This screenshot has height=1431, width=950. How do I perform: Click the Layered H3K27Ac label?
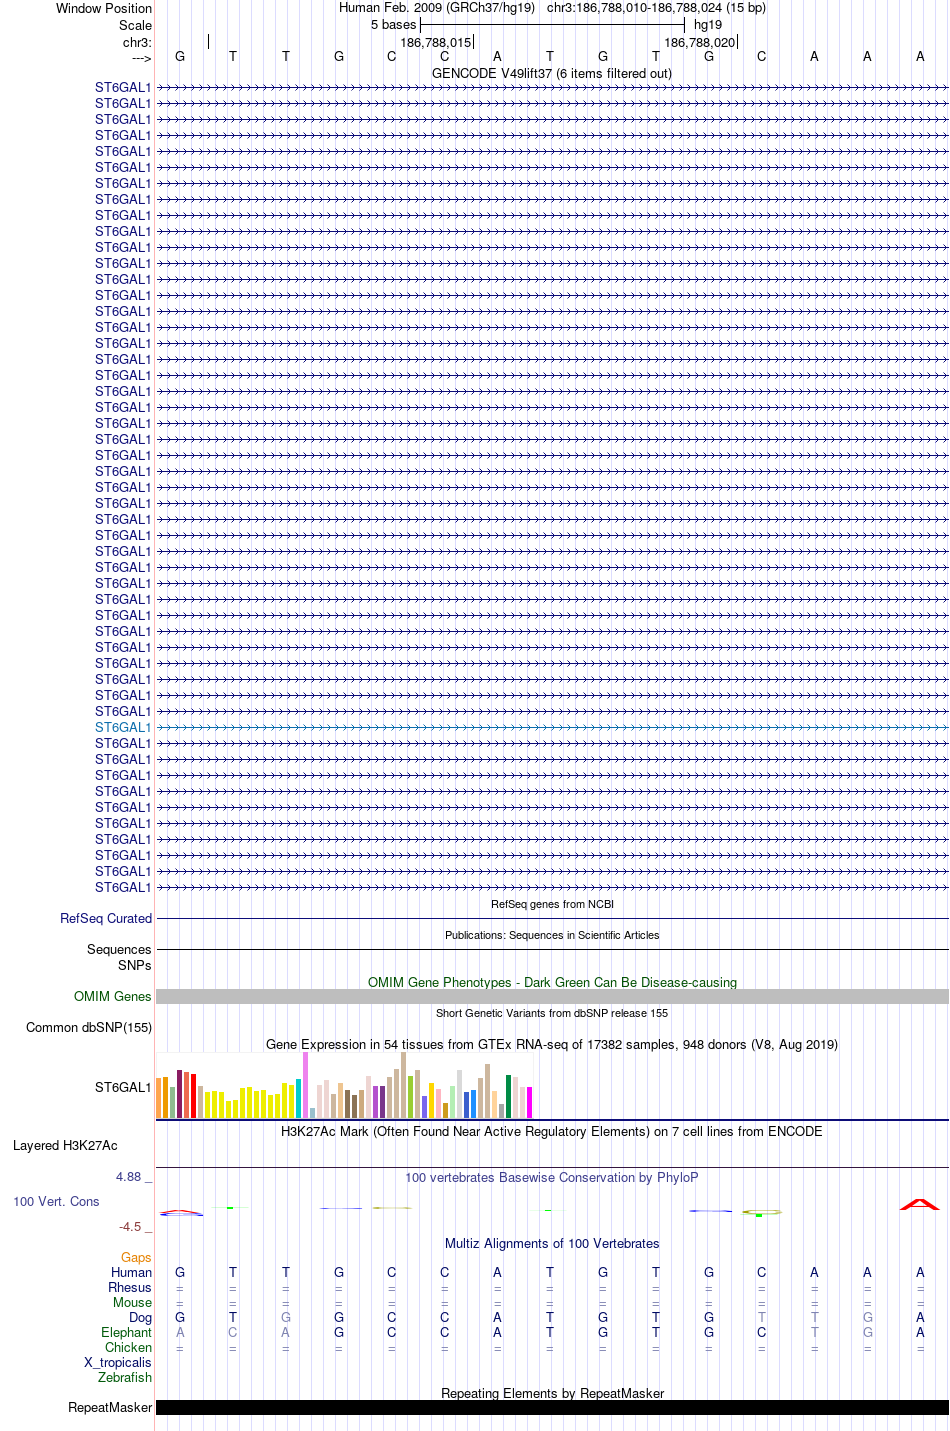tap(65, 1145)
